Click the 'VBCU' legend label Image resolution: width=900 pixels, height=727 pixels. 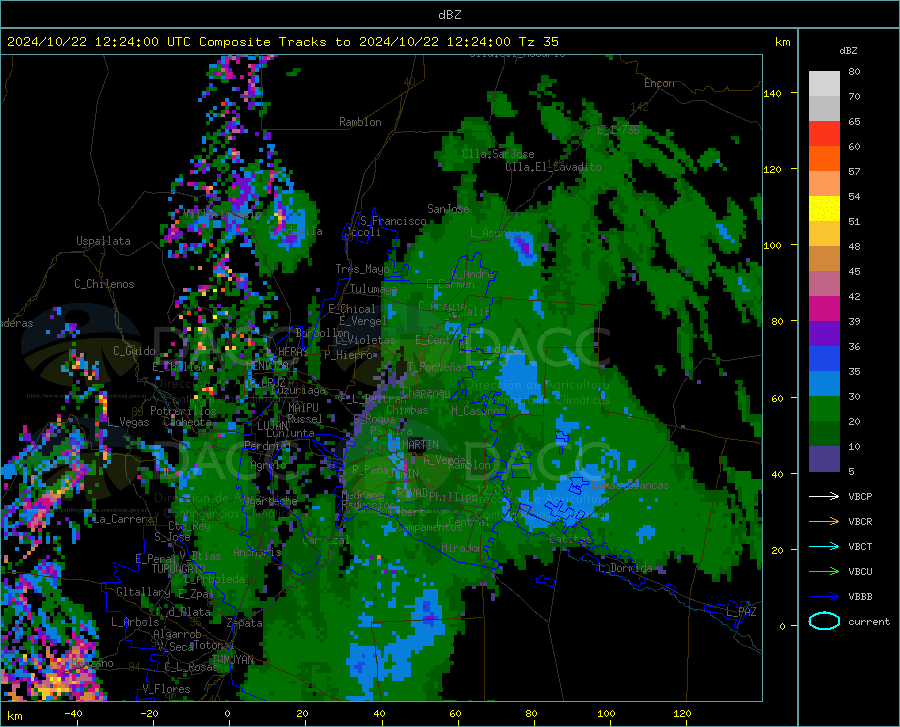(860, 572)
